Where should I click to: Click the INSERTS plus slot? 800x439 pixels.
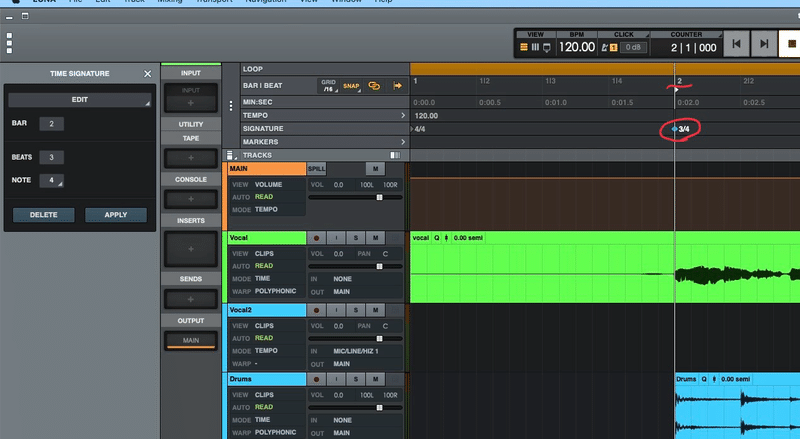[x=191, y=249]
